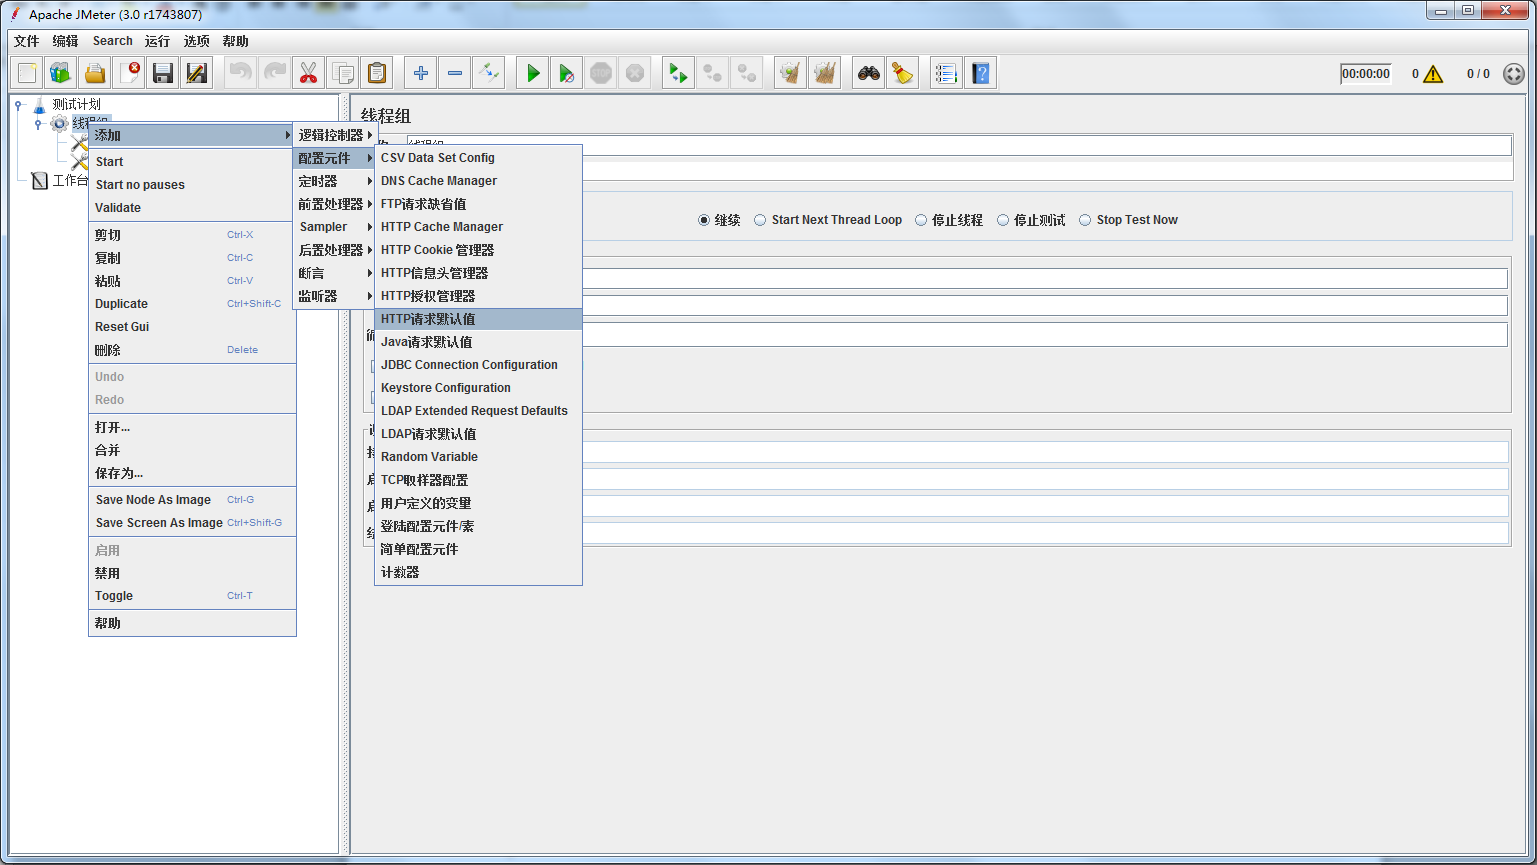This screenshot has height=865, width=1537.
Task: Click the Cut scissors icon
Action: click(x=309, y=73)
